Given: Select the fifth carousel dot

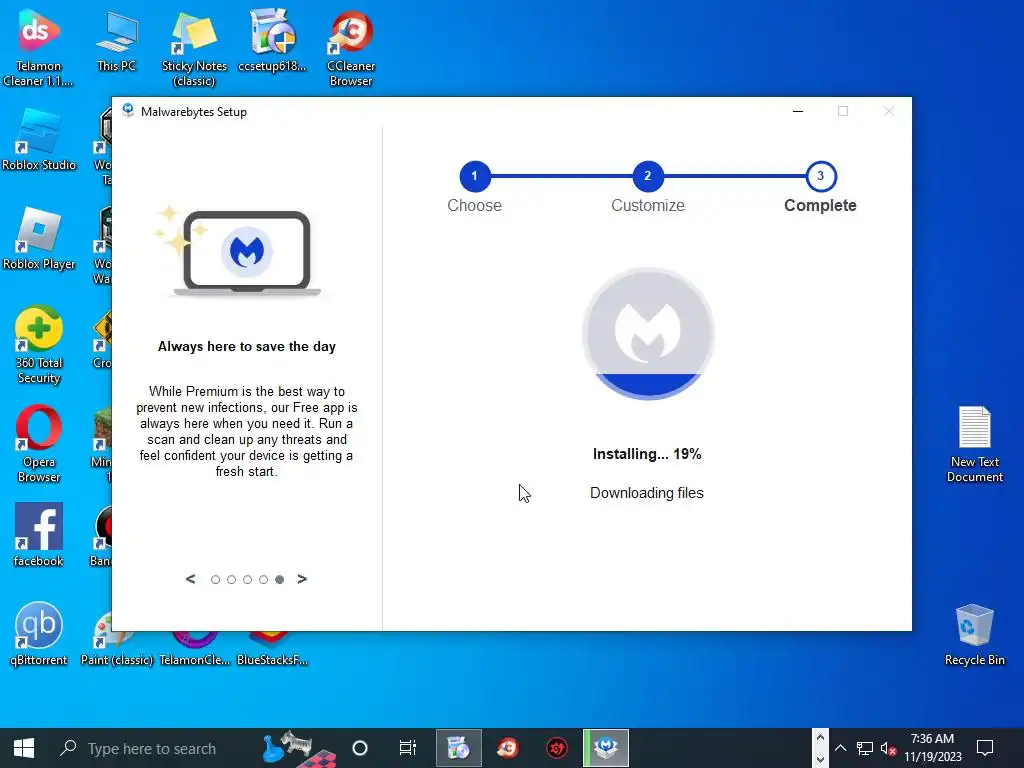Looking at the screenshot, I should 280,580.
